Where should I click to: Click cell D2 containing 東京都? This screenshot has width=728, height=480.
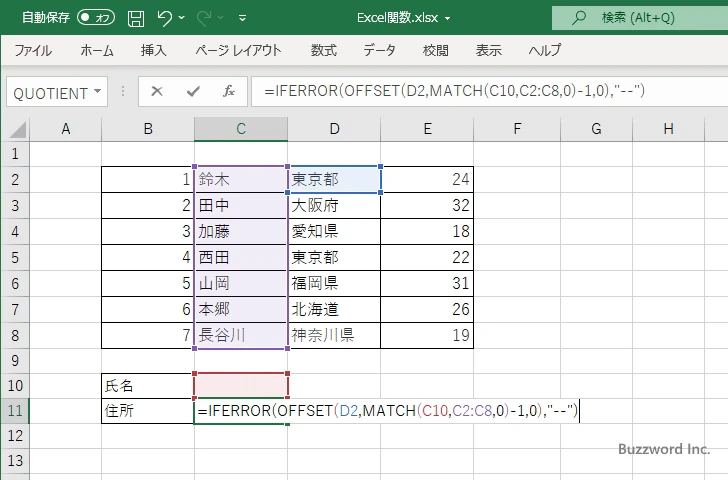[x=334, y=179]
